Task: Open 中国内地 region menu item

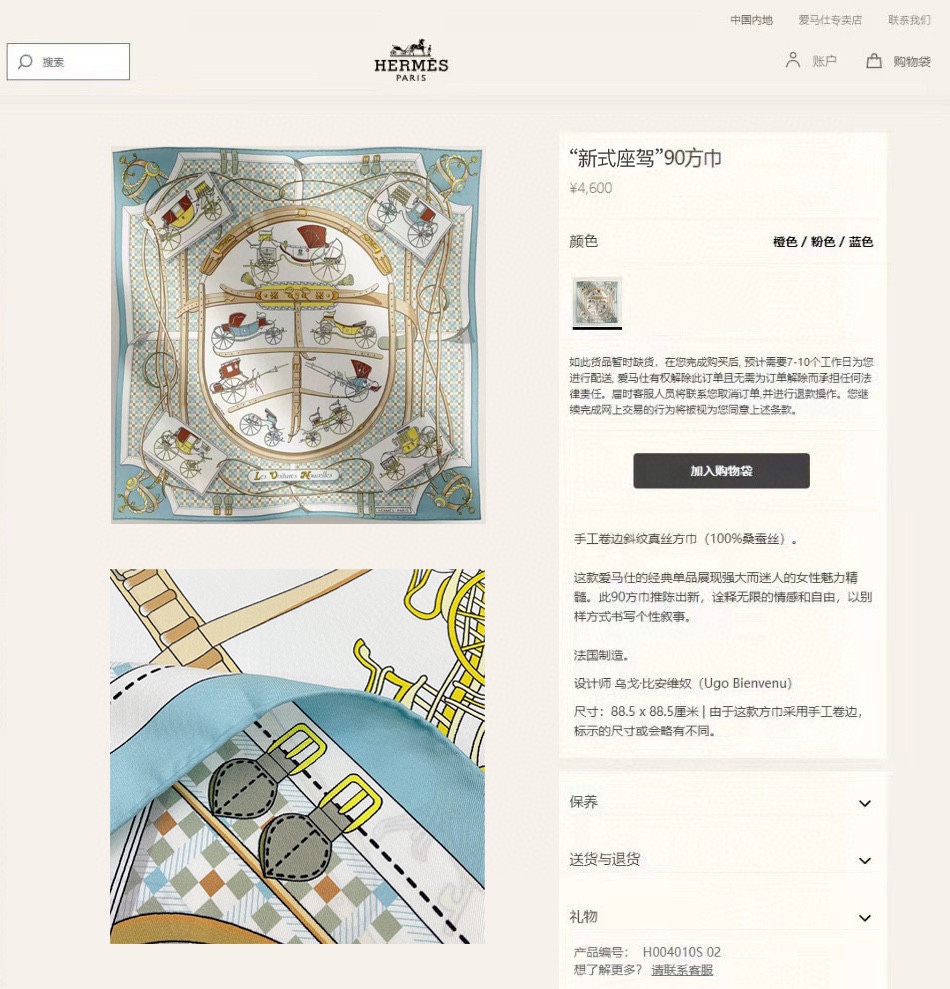Action: [751, 20]
